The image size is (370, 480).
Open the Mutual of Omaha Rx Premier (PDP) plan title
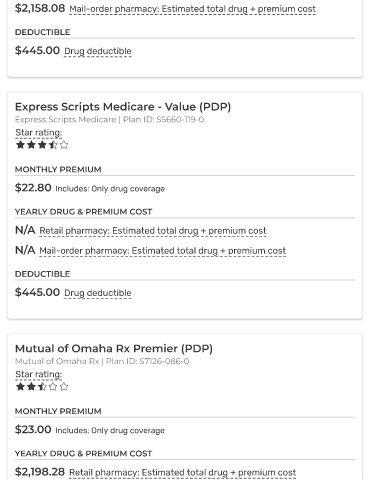pyautogui.click(x=114, y=348)
